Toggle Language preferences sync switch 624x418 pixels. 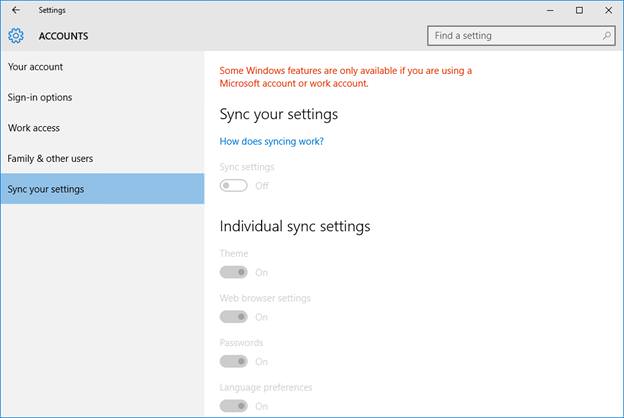234,406
